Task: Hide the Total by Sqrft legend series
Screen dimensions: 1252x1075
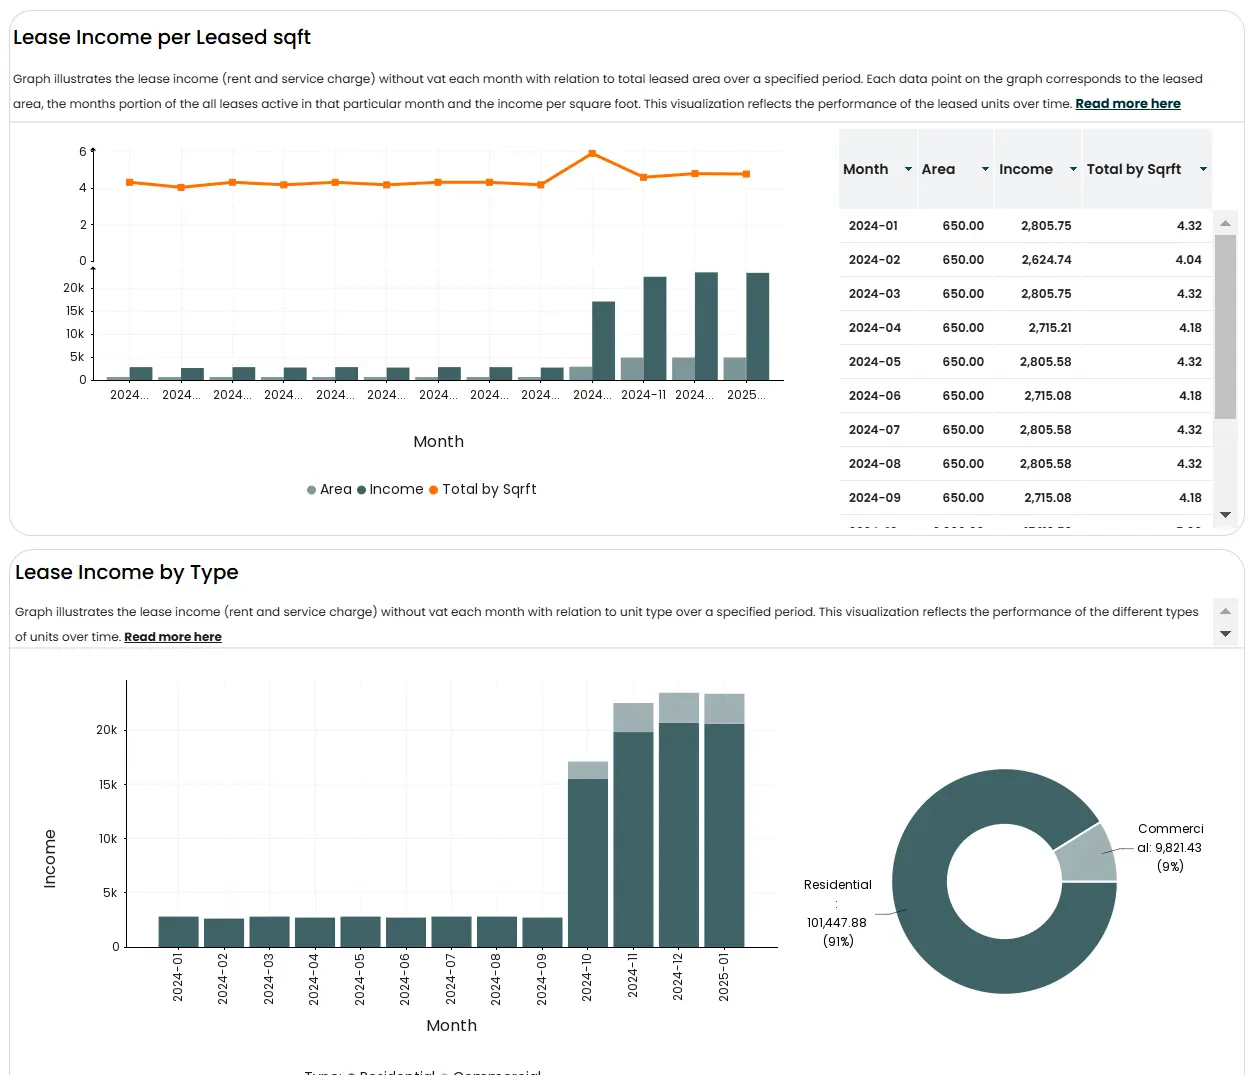Action: click(x=483, y=489)
